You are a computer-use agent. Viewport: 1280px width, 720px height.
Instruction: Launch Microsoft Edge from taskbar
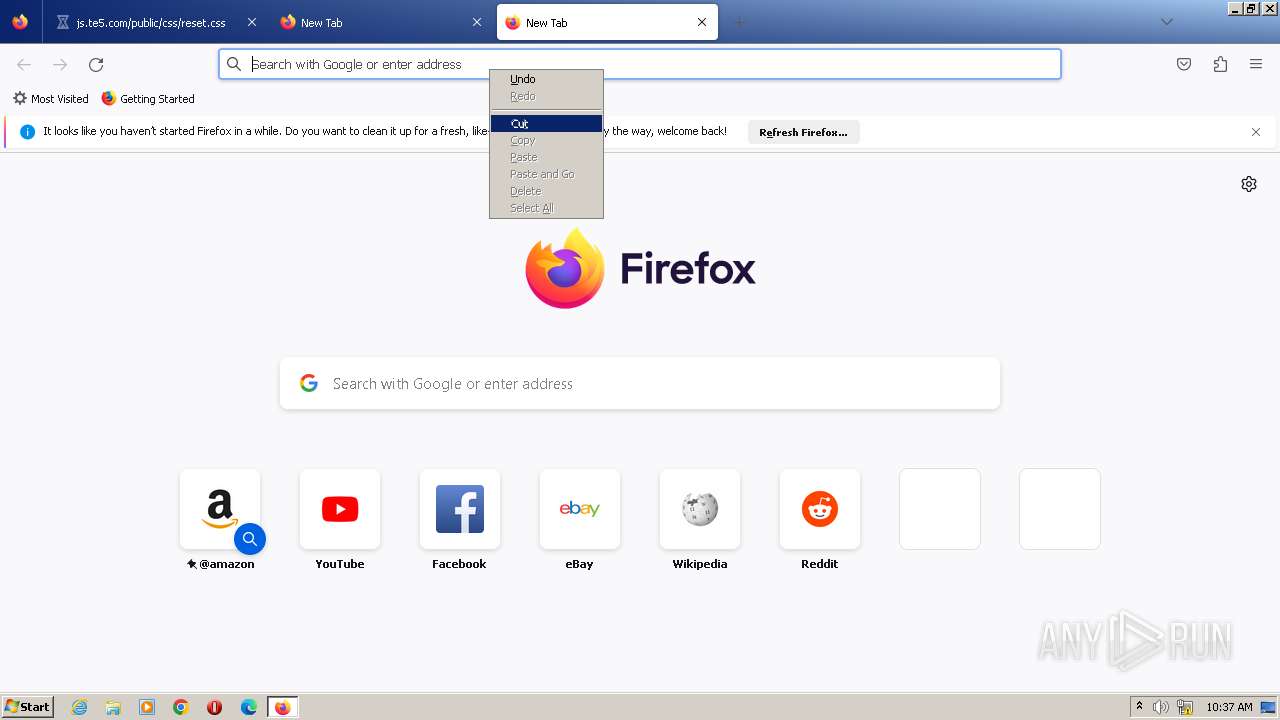click(249, 707)
